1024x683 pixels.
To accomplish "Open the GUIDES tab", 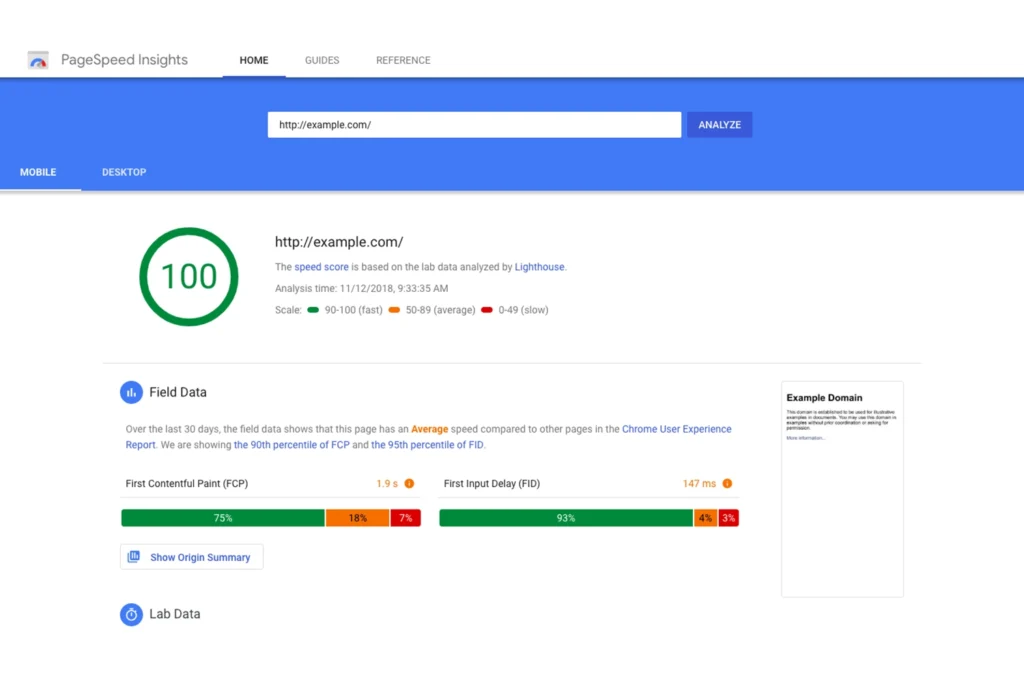I will click(322, 60).
